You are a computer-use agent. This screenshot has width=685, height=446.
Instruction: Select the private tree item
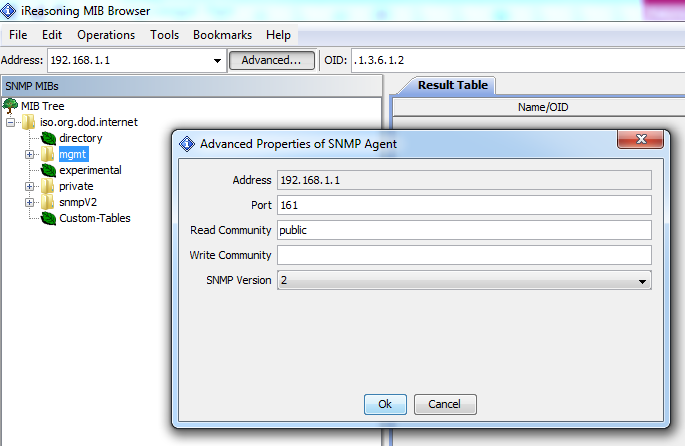(x=76, y=186)
